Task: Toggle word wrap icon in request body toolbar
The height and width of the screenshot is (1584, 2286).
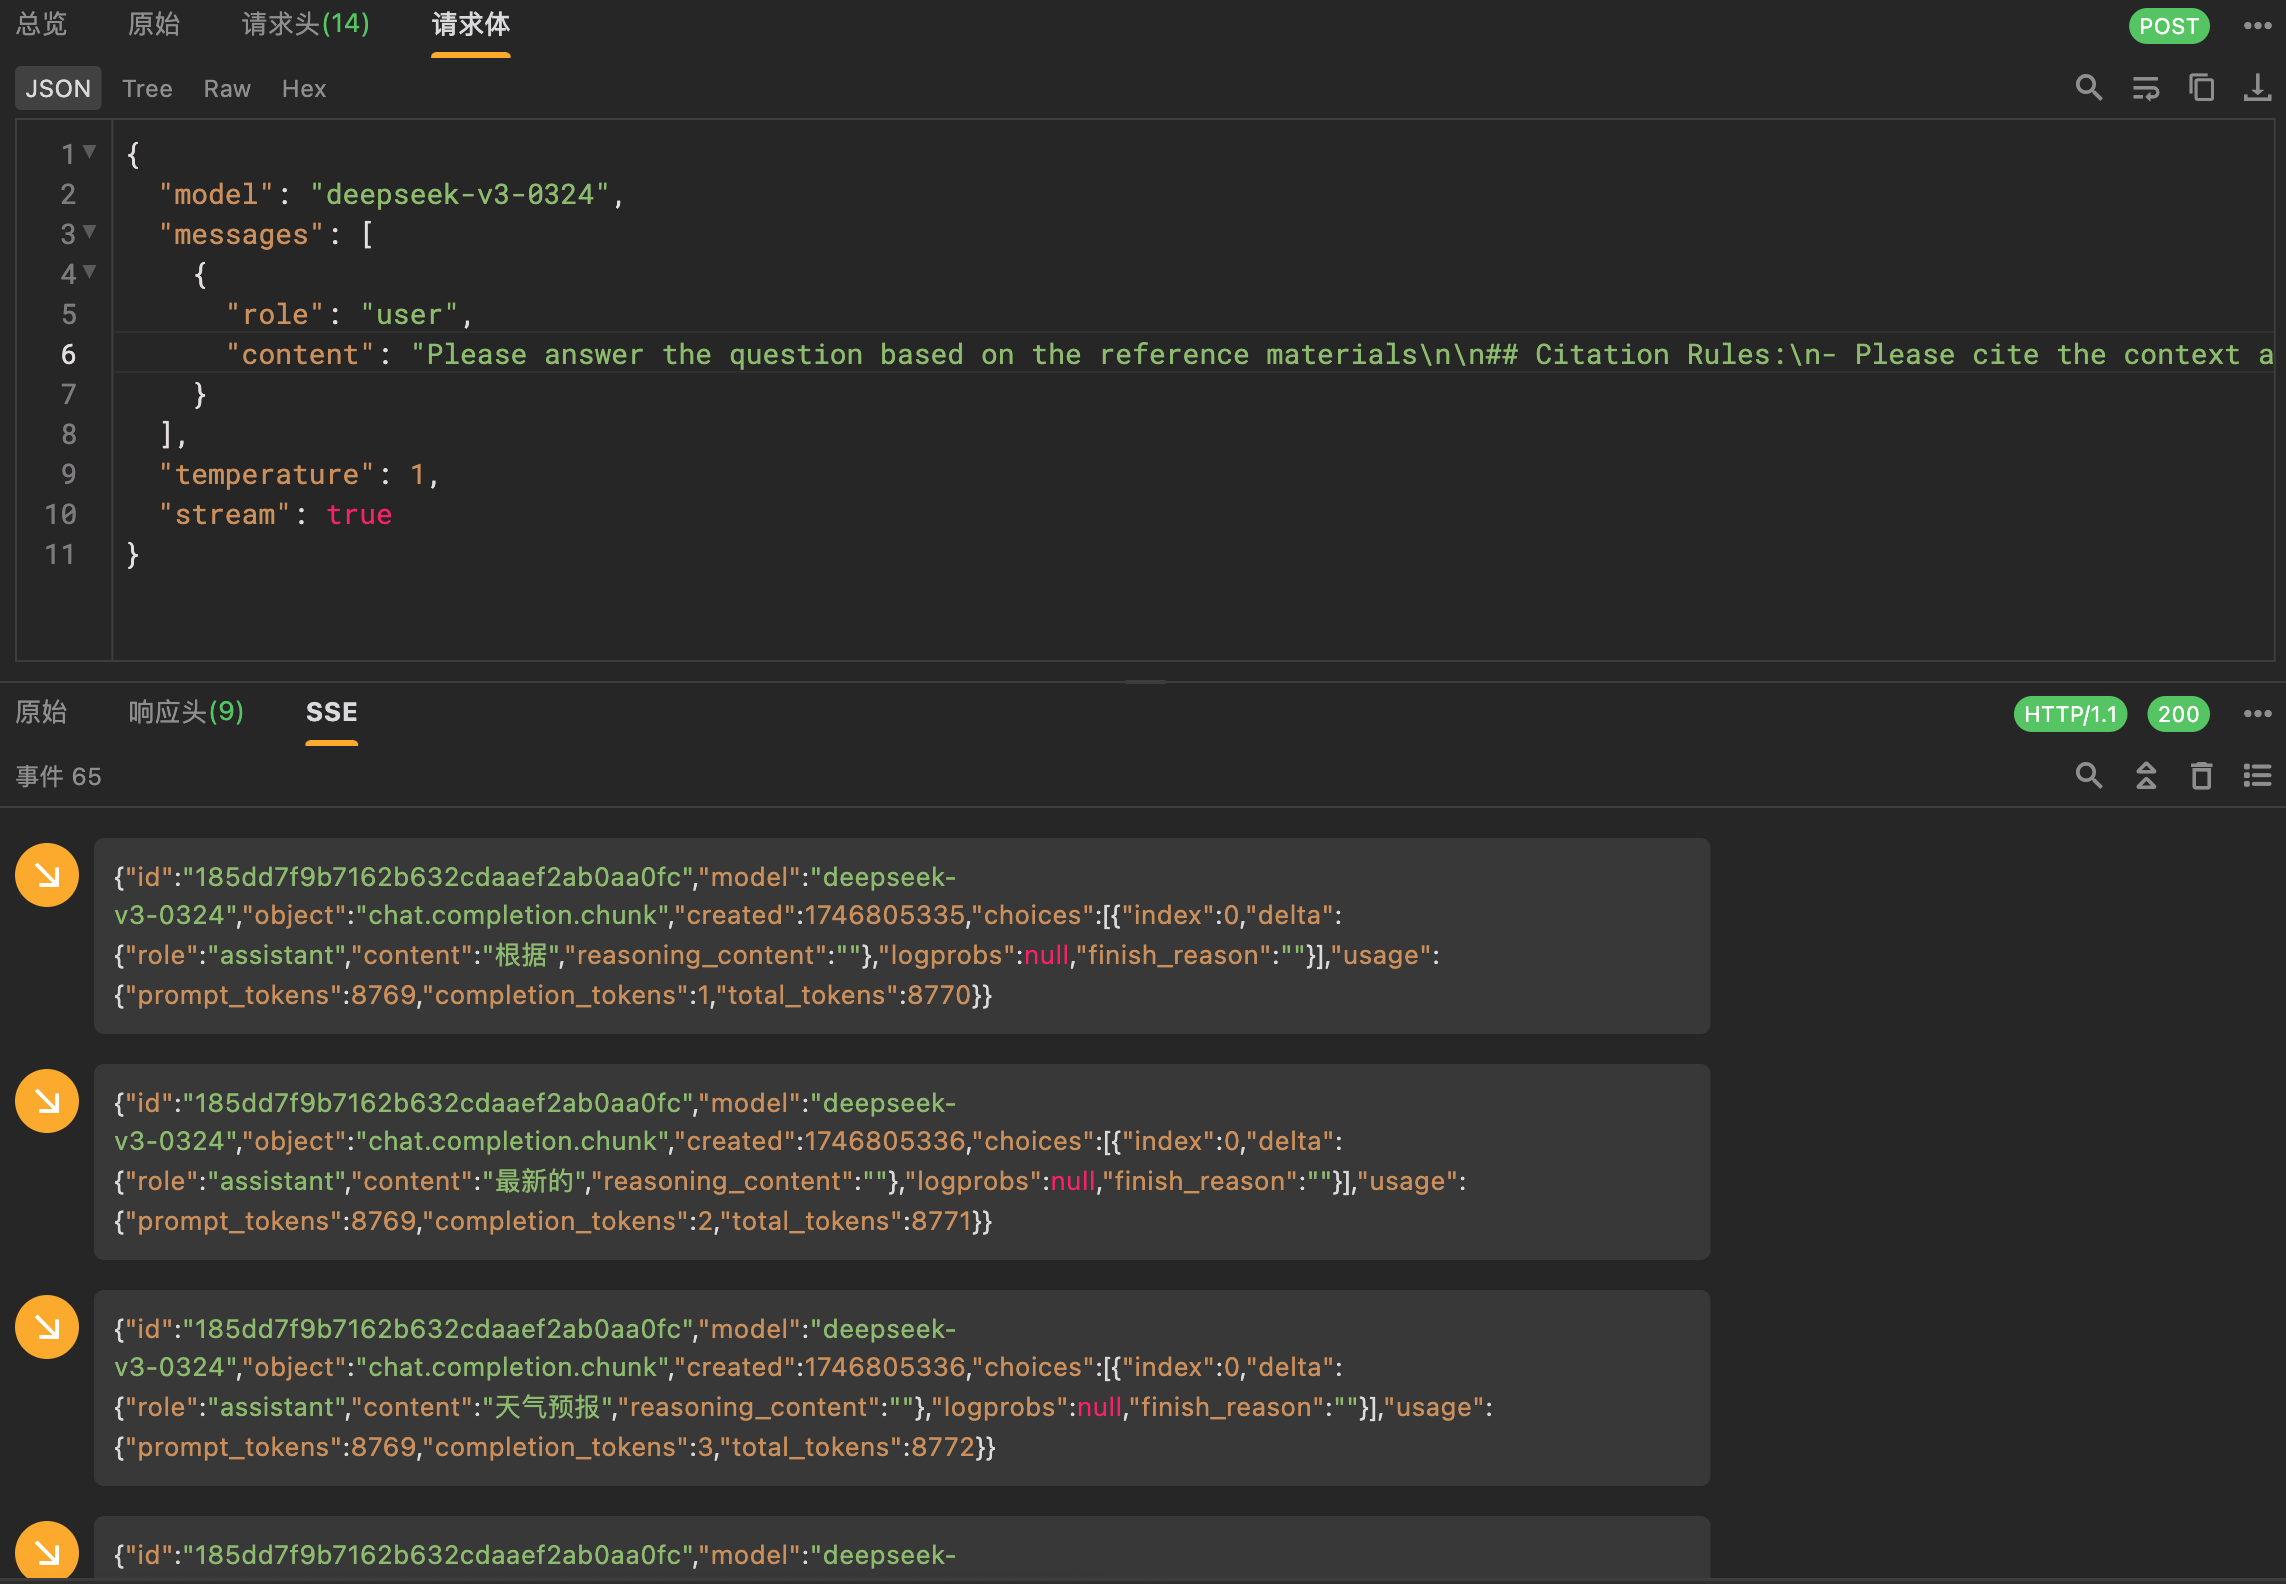Action: [2145, 88]
